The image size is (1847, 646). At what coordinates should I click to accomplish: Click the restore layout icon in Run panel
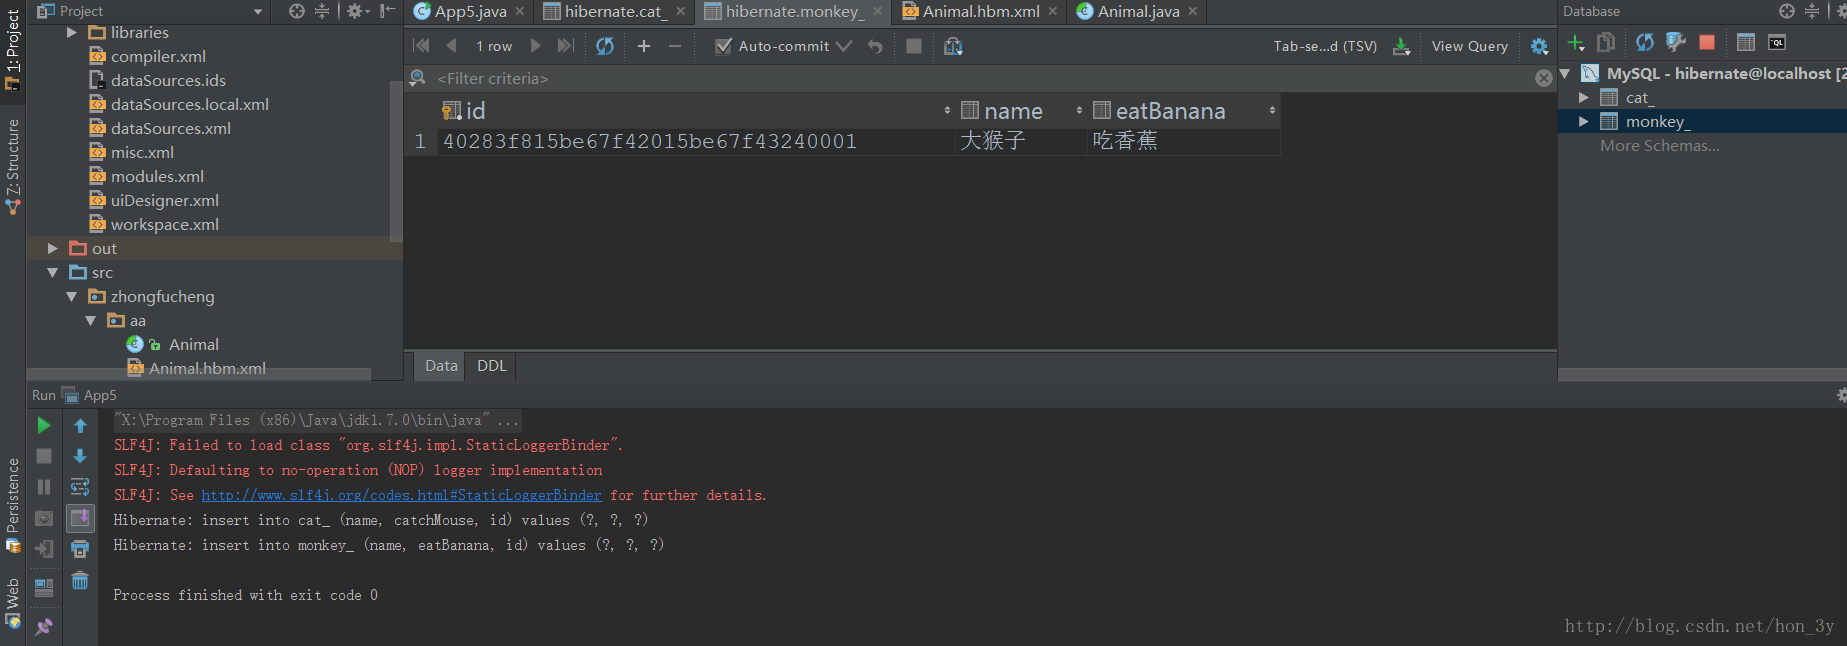(44, 588)
